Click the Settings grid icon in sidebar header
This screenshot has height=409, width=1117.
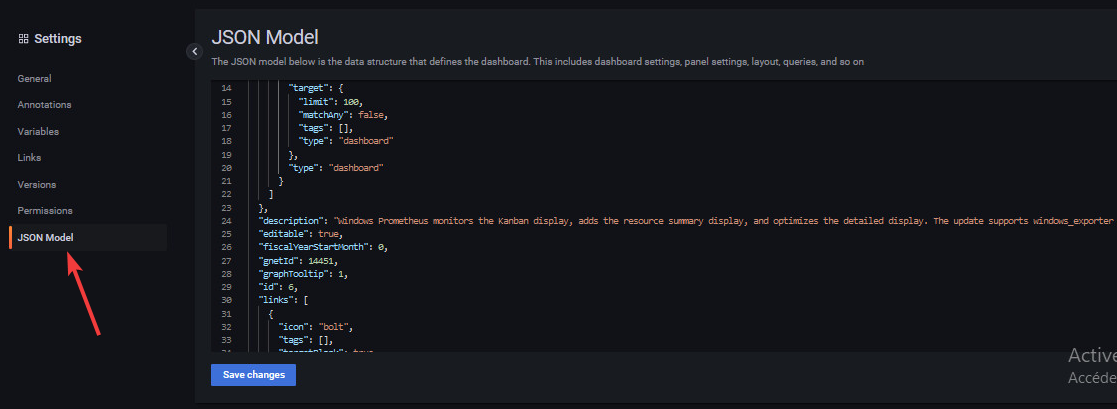point(23,39)
